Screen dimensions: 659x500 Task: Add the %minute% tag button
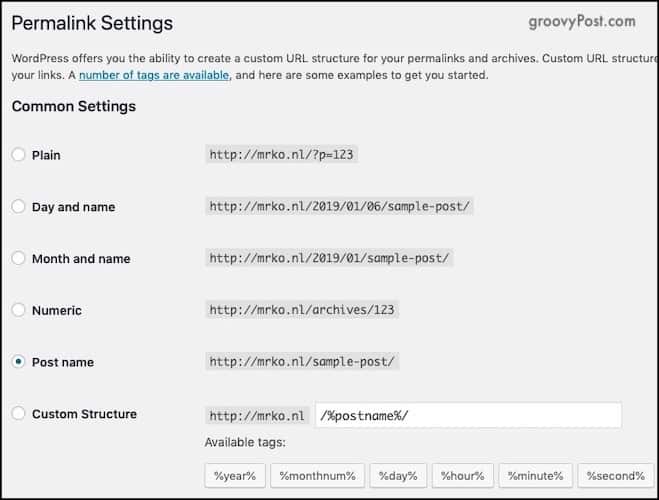coord(535,476)
